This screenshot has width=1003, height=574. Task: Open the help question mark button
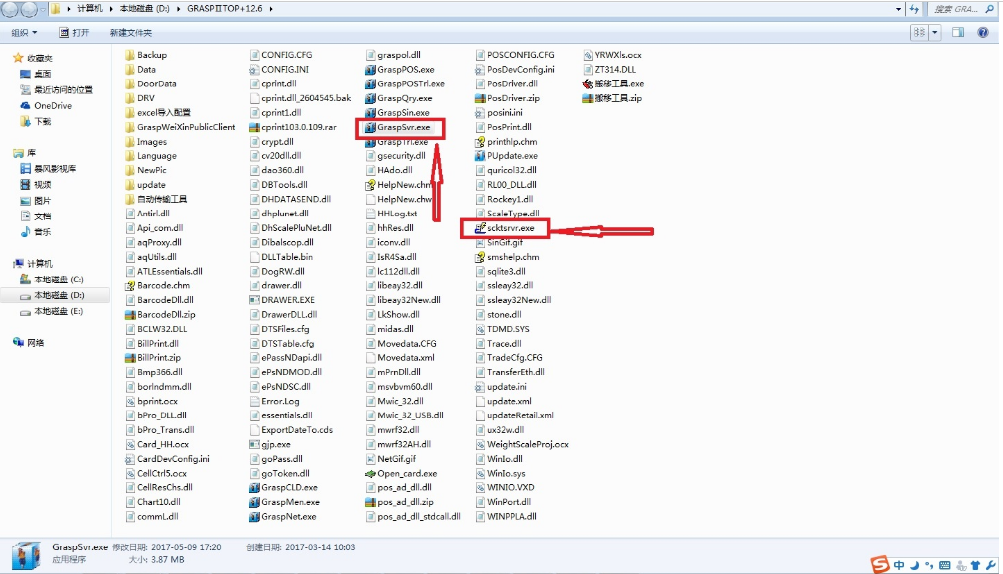(x=983, y=33)
